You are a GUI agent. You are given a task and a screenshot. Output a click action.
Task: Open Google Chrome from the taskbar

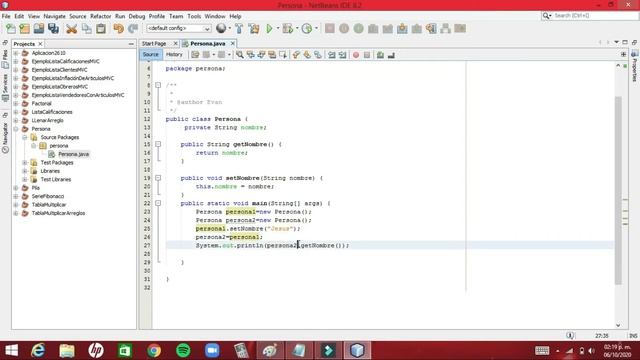pyautogui.click(x=154, y=351)
